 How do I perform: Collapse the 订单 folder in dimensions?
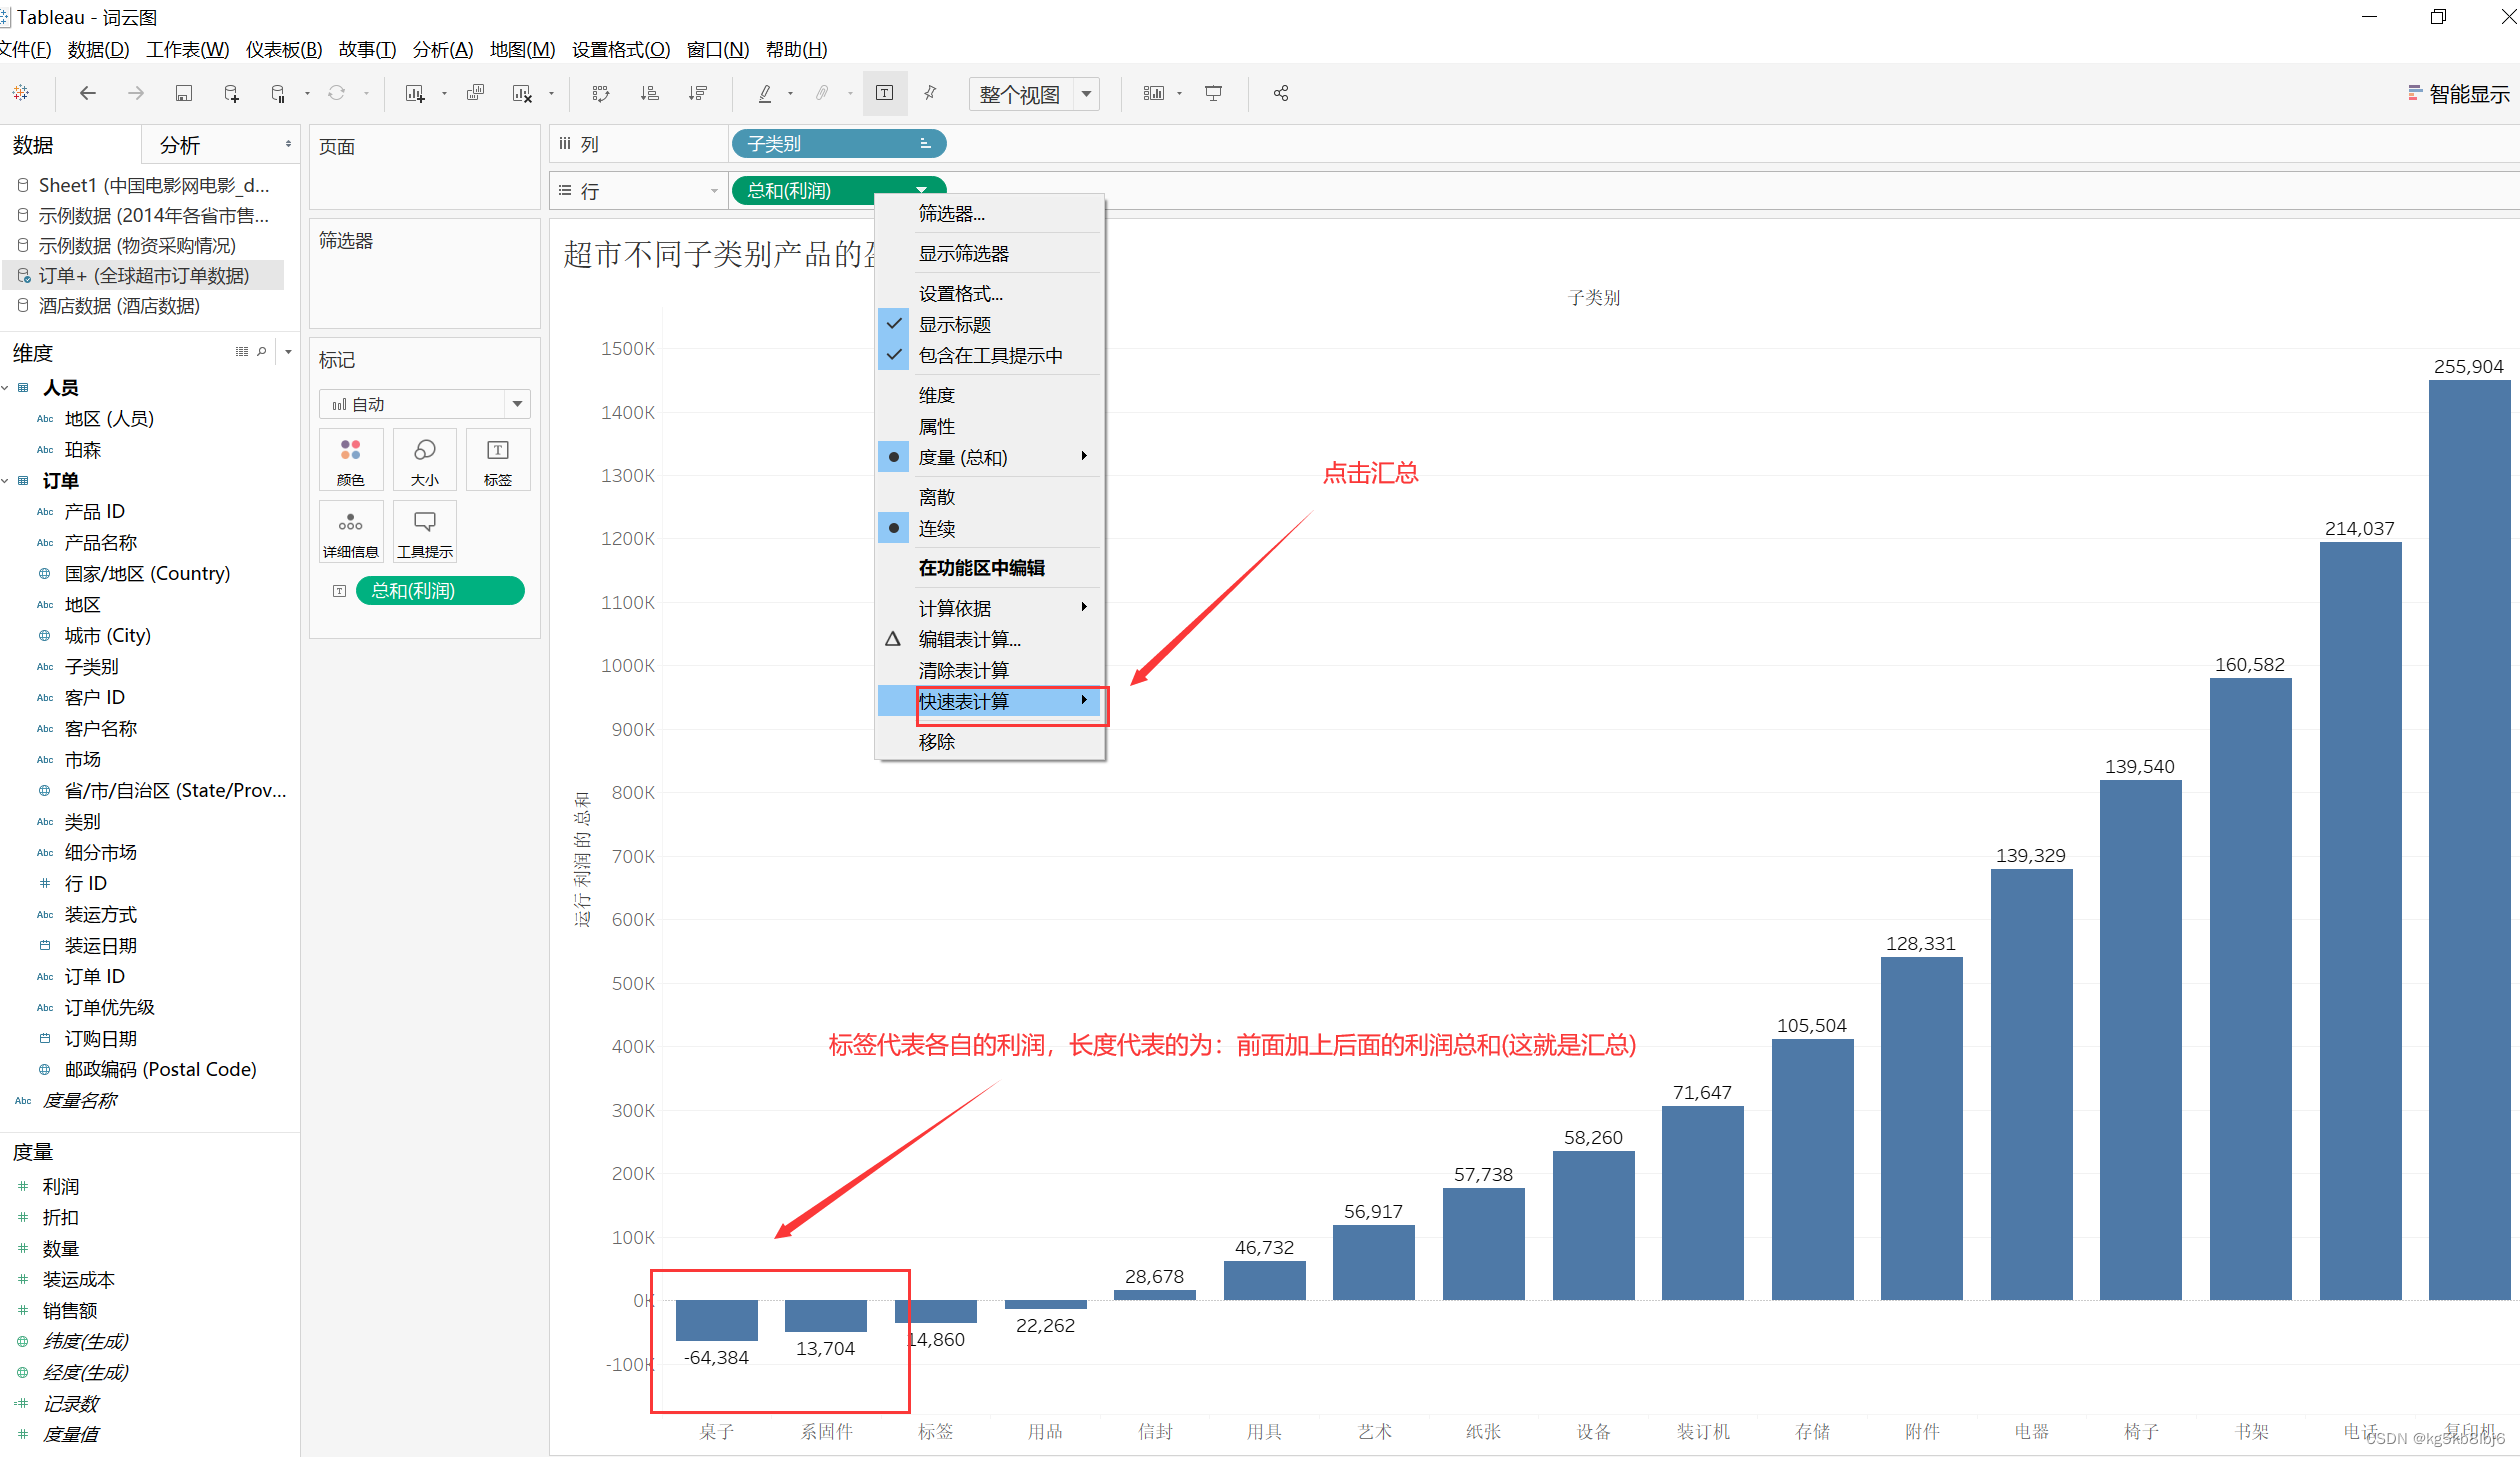(x=6, y=481)
